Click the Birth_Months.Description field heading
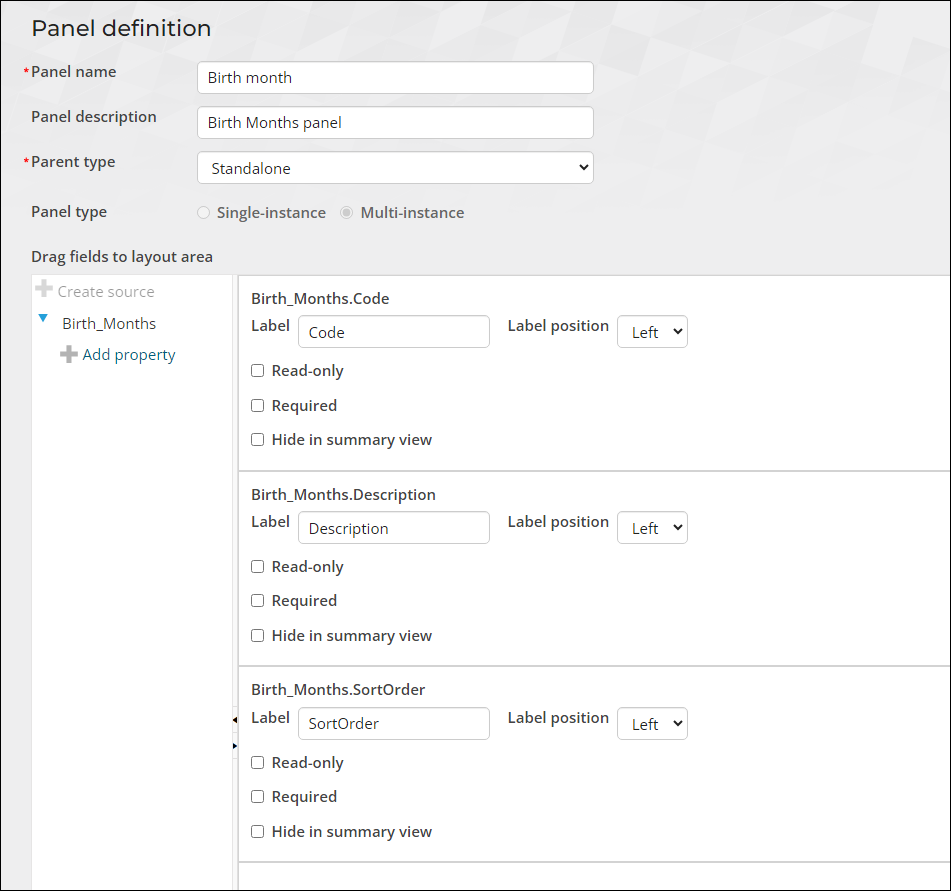 click(343, 495)
